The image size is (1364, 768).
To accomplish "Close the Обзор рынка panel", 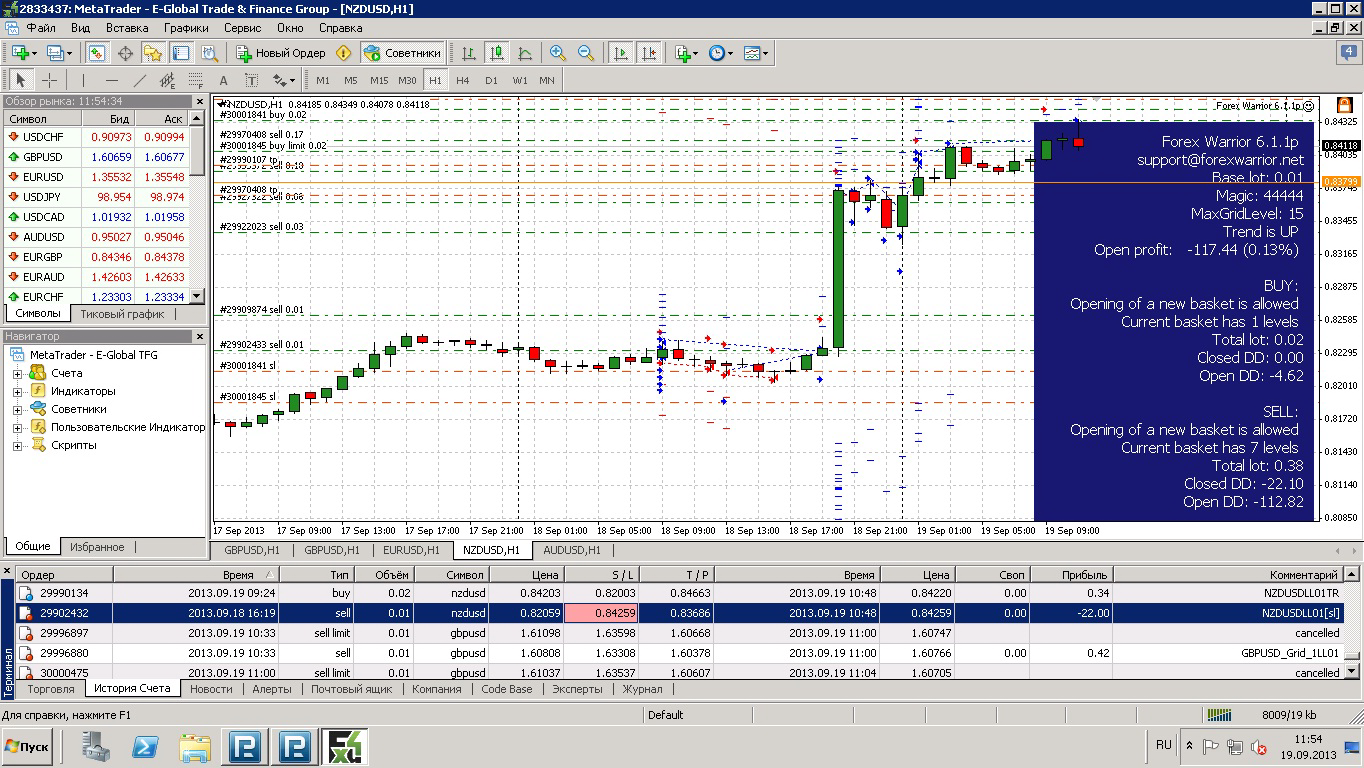I will 199,101.
